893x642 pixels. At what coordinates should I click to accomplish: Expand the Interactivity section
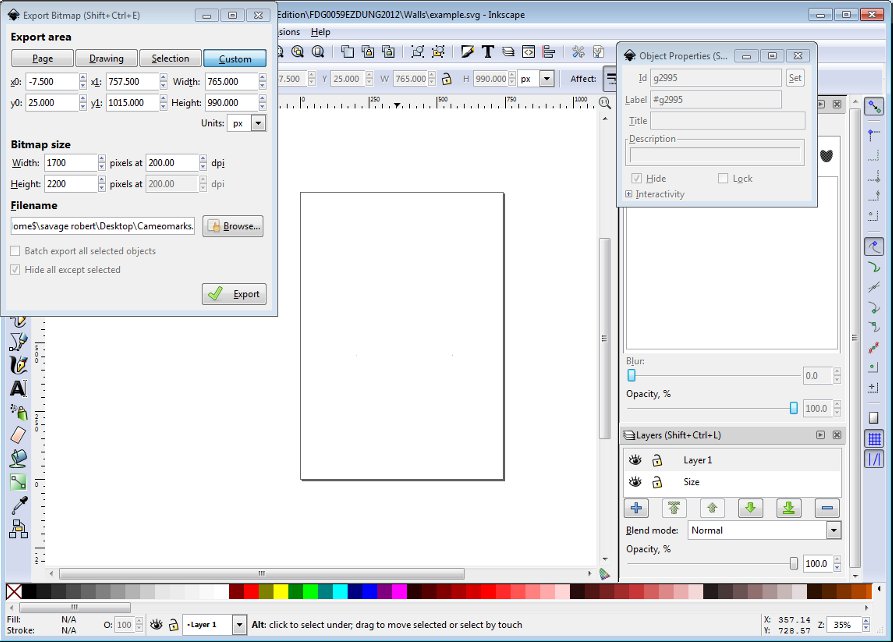[629, 194]
